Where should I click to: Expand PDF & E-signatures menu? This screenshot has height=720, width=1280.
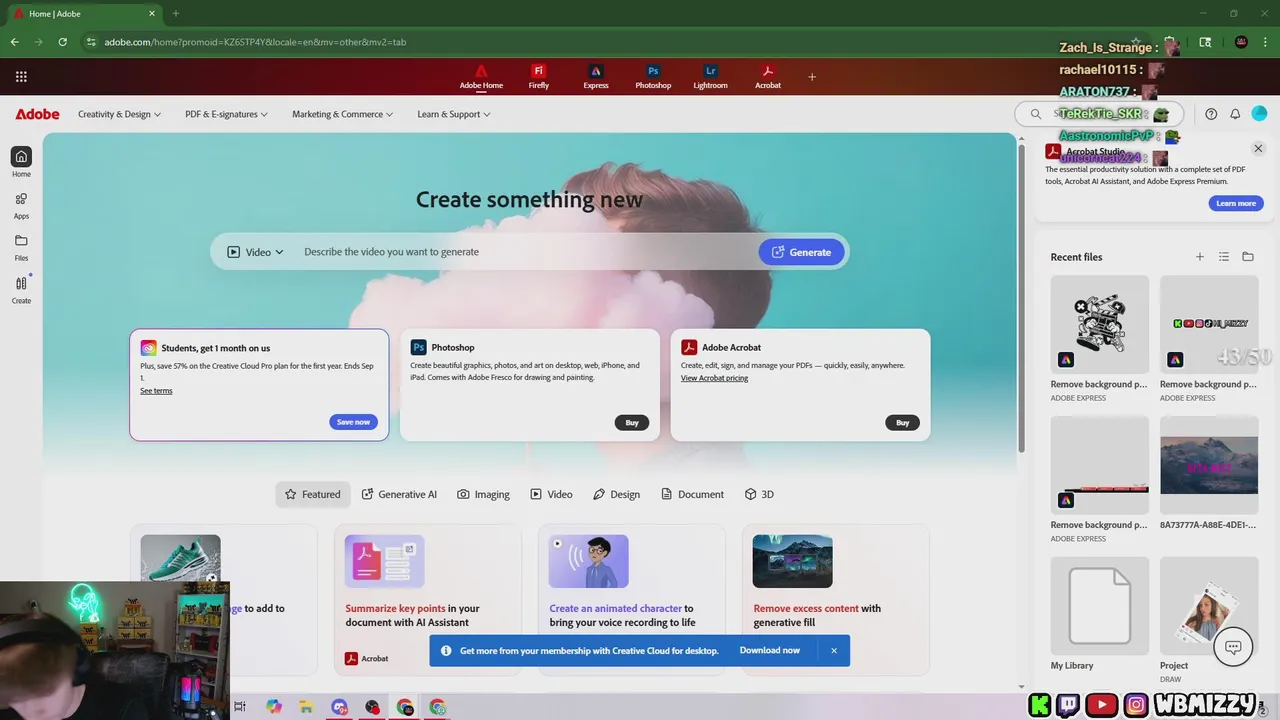tap(226, 114)
